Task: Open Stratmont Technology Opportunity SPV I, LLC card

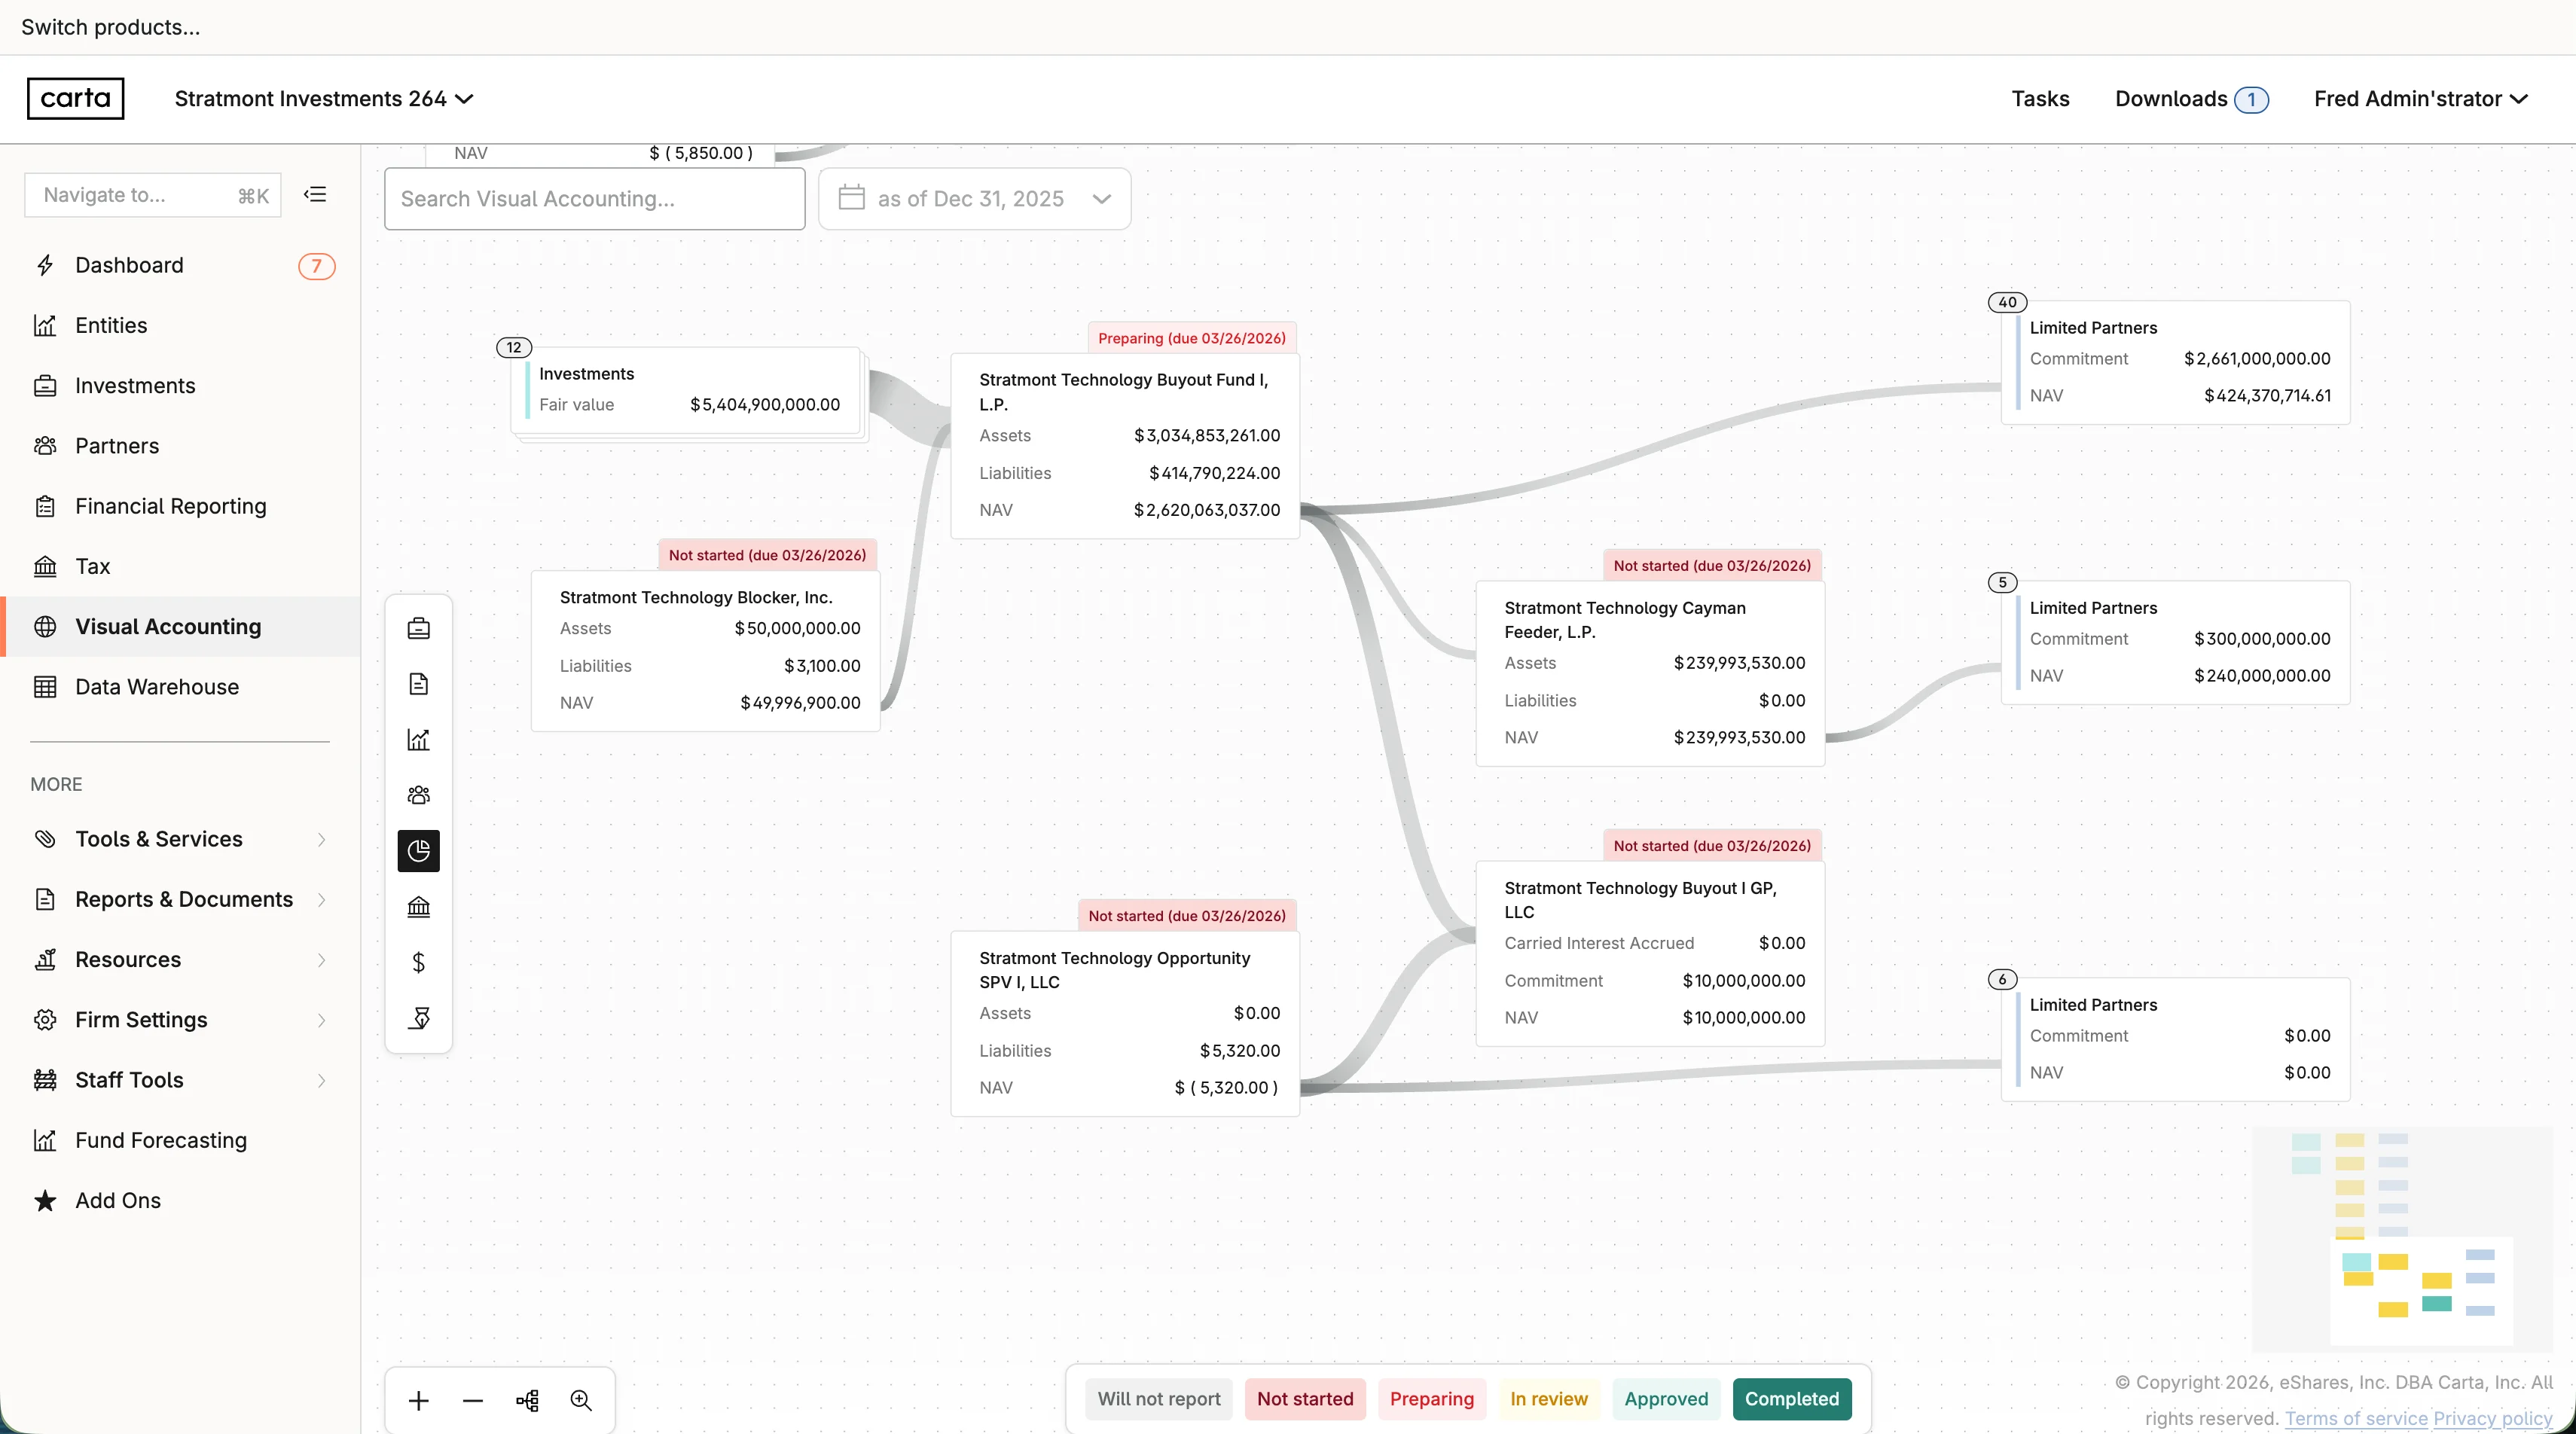Action: [x=1124, y=1024]
